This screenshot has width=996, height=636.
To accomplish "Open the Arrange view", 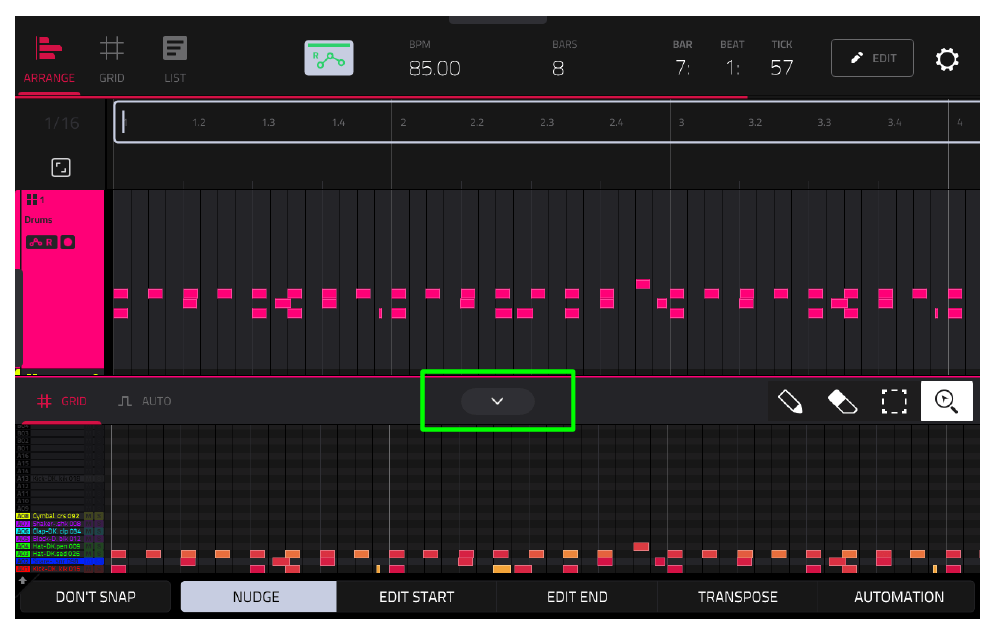I will 49,60.
